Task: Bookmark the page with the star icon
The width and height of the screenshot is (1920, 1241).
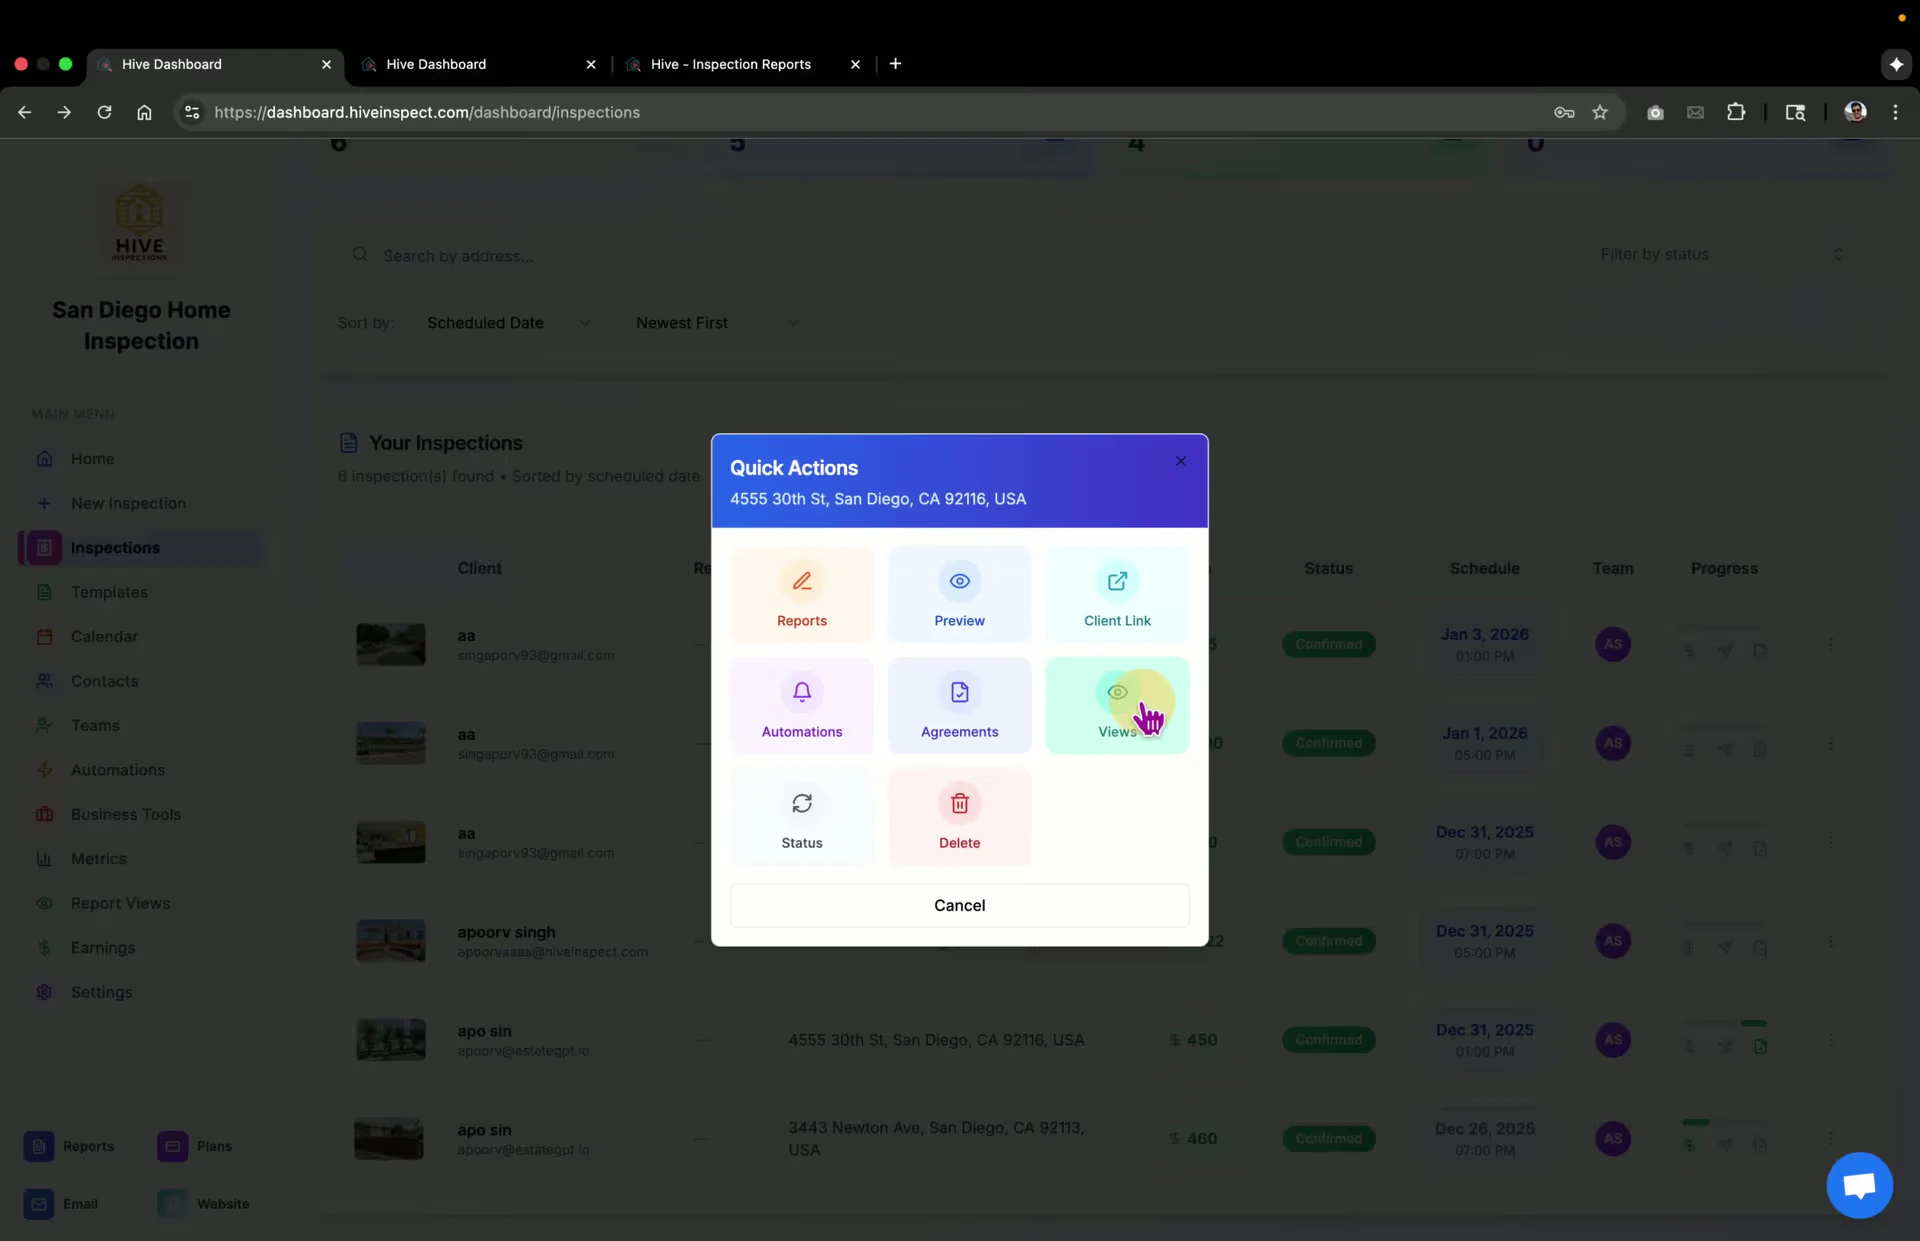Action: [x=1599, y=113]
